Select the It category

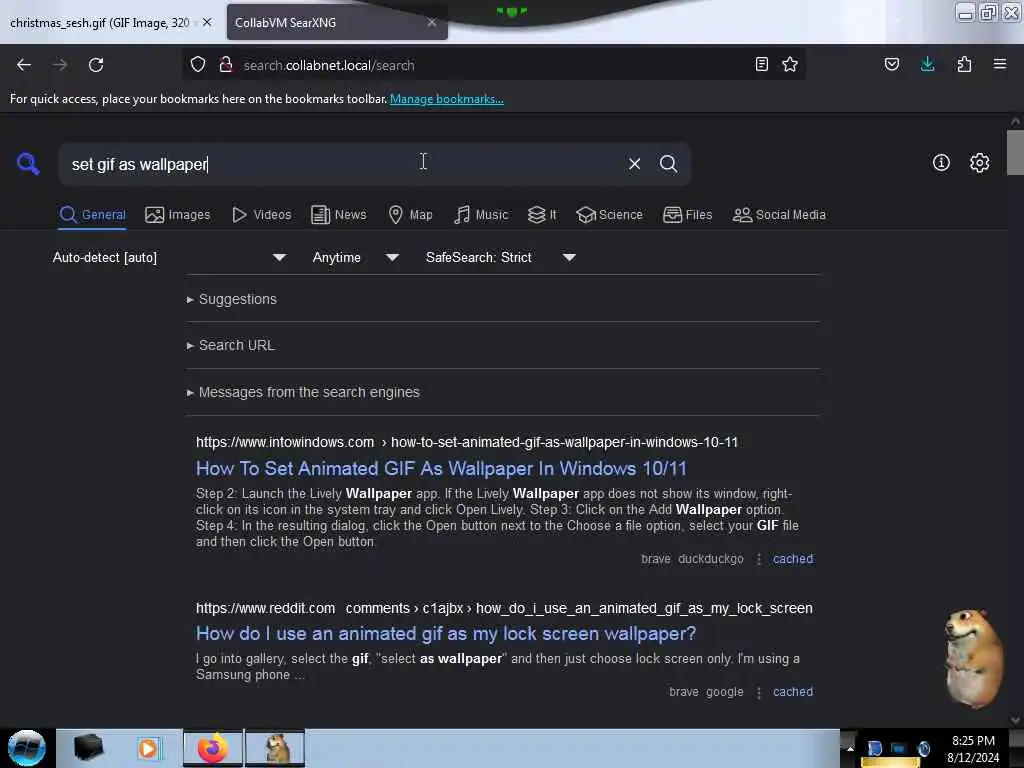(541, 215)
